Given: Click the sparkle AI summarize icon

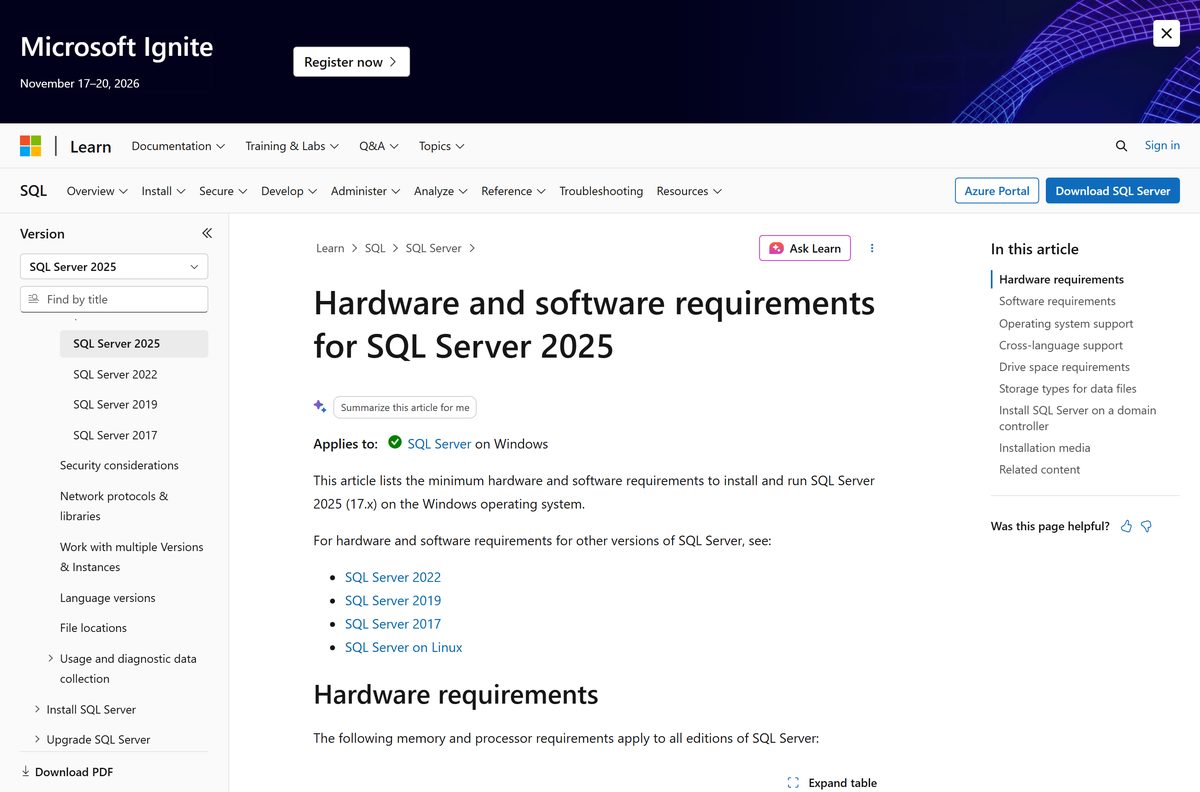Looking at the screenshot, I should pos(320,406).
